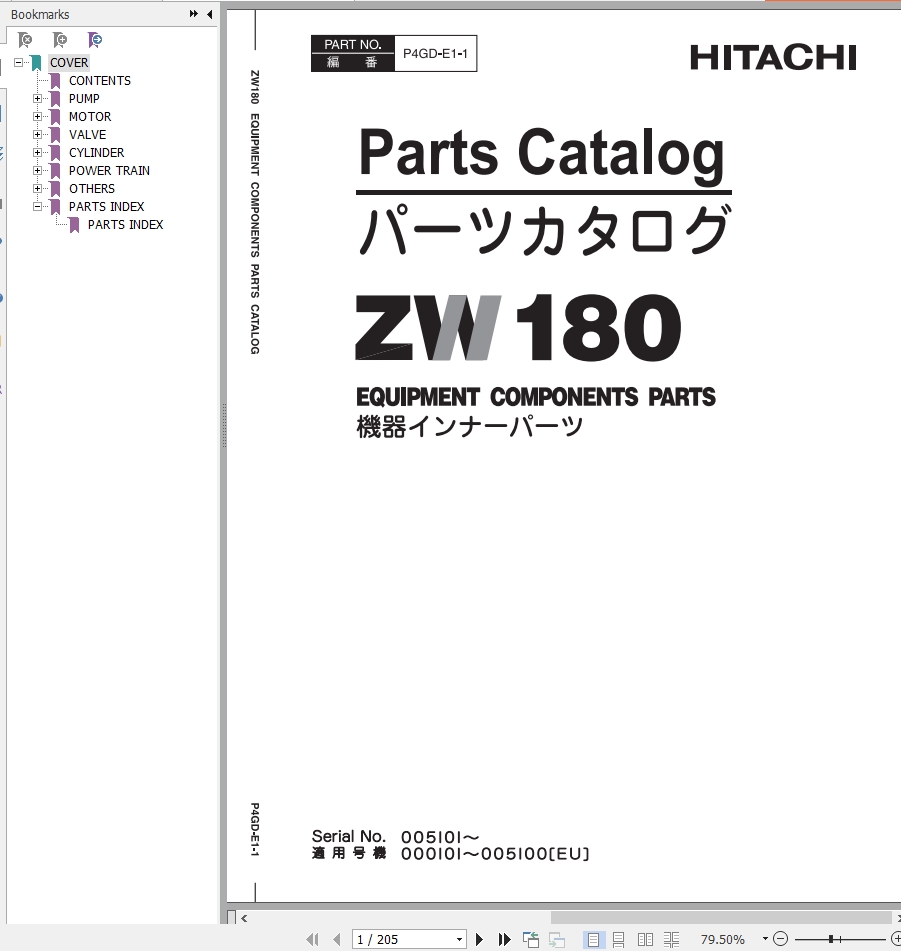Expand all bookmarks with the double-arrow icon
Viewport: 901px width, 951px height.
tap(193, 14)
